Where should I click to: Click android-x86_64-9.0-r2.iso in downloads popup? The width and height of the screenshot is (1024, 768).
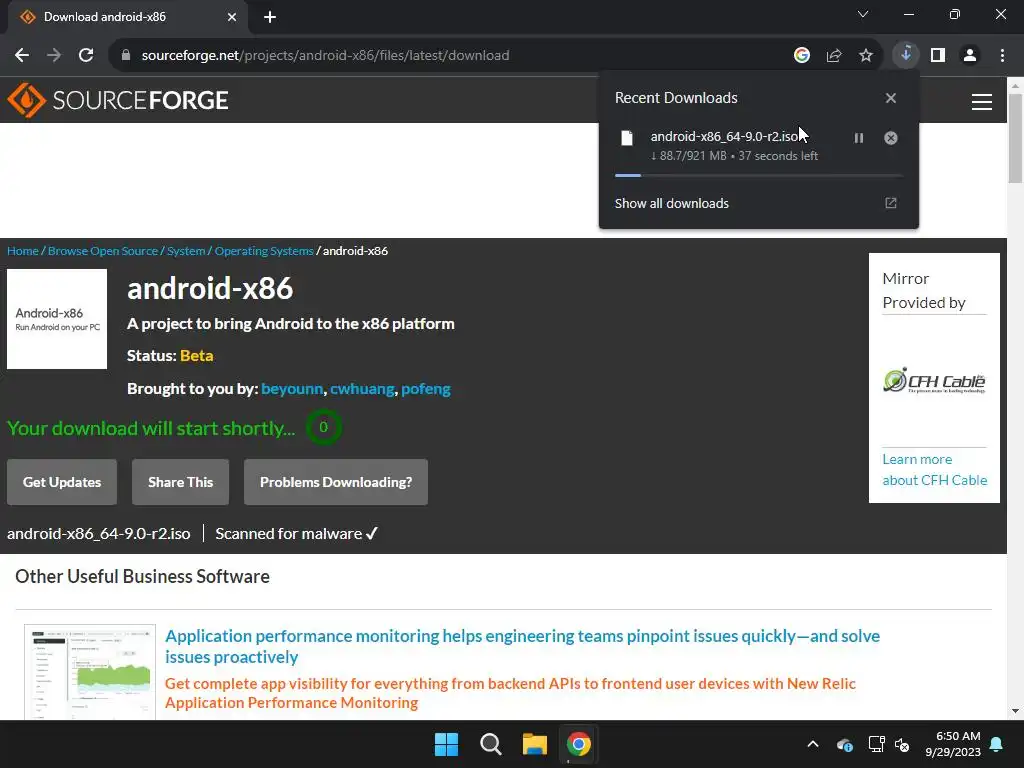tap(724, 136)
